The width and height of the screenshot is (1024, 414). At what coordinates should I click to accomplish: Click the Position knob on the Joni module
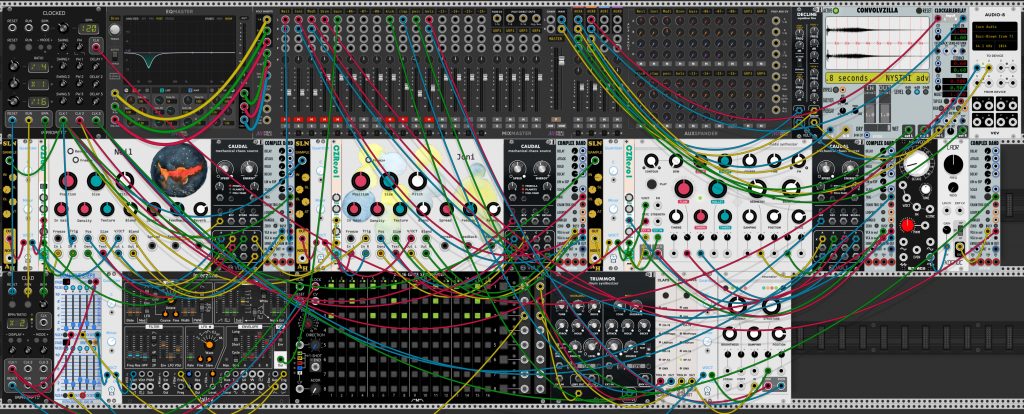[x=360, y=181]
